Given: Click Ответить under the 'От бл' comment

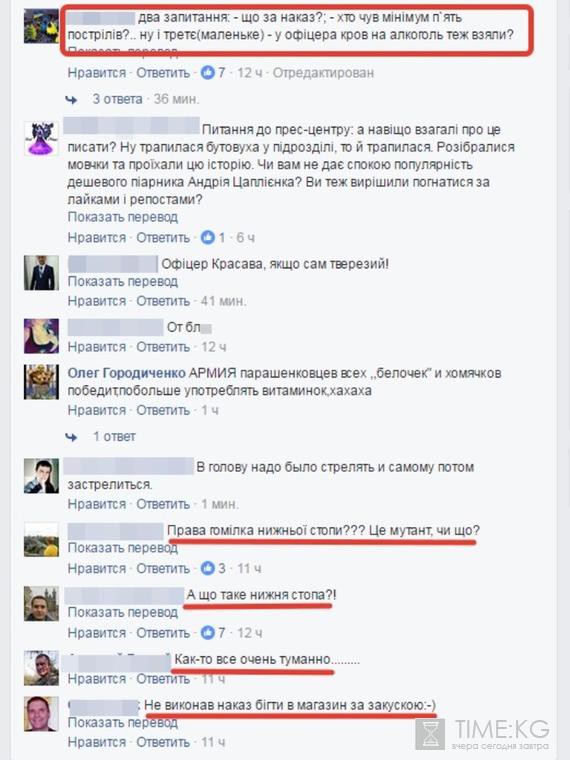Looking at the screenshot, I should [x=163, y=348].
